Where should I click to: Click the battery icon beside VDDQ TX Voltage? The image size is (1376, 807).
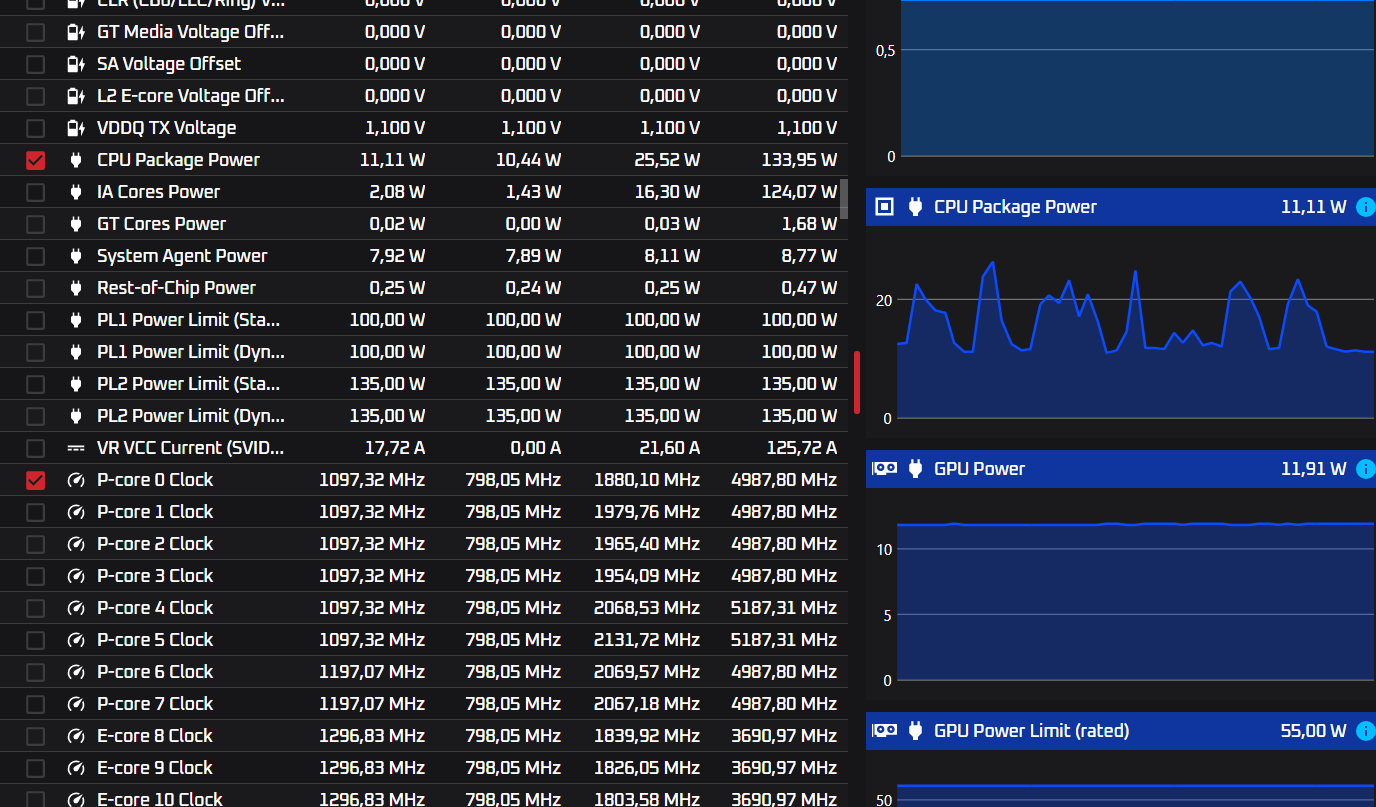(x=76, y=128)
